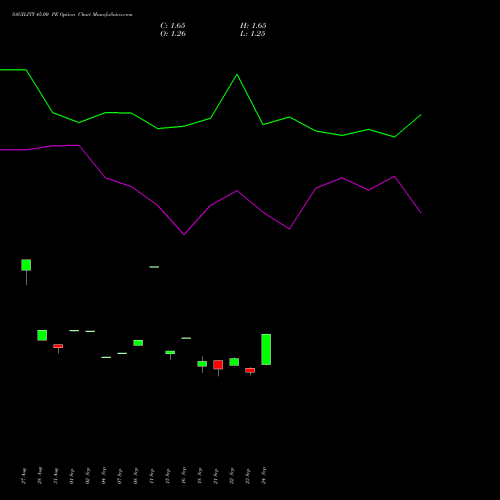Image resolution: width=500 pixels, height=500 pixels.
Task: Click the '15 Sep' date label
Action: [x=168, y=476]
